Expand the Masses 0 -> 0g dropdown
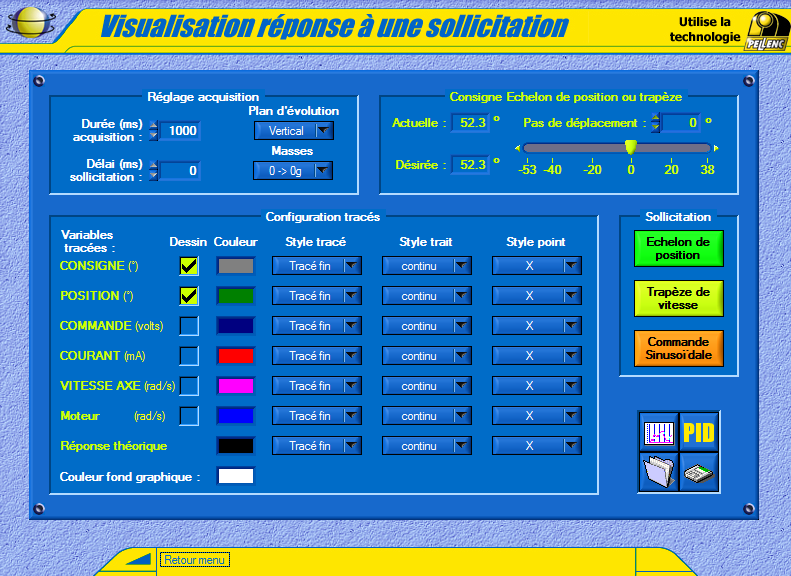 coord(293,171)
